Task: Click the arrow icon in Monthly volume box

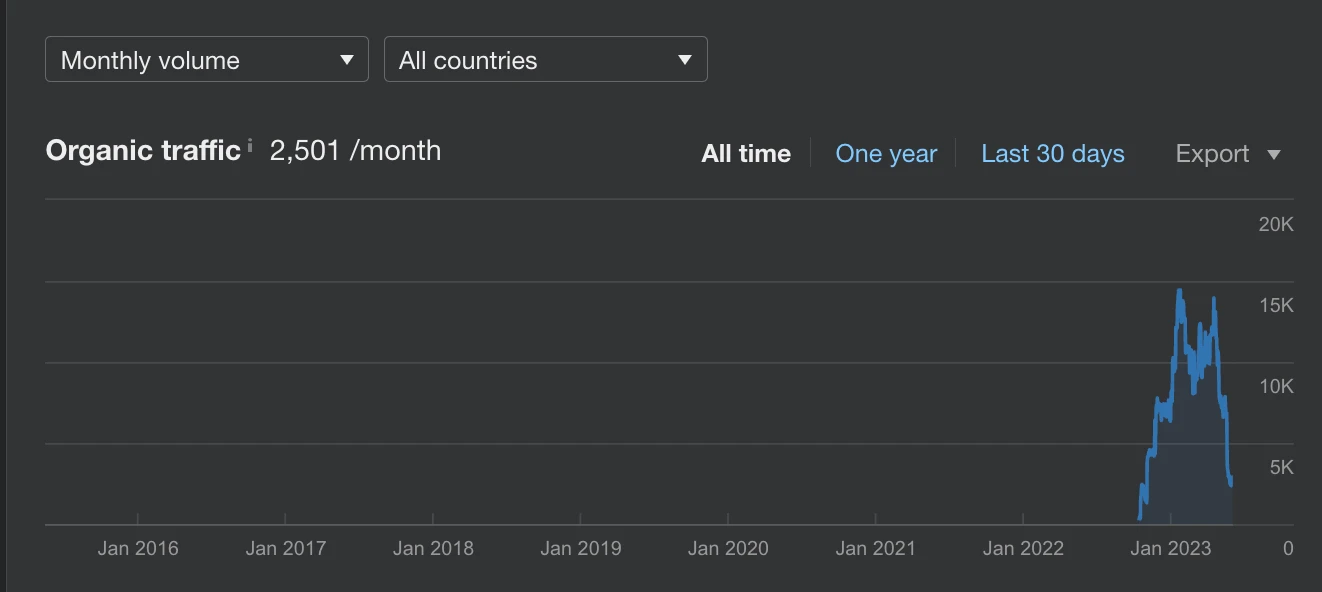Action: coord(347,60)
